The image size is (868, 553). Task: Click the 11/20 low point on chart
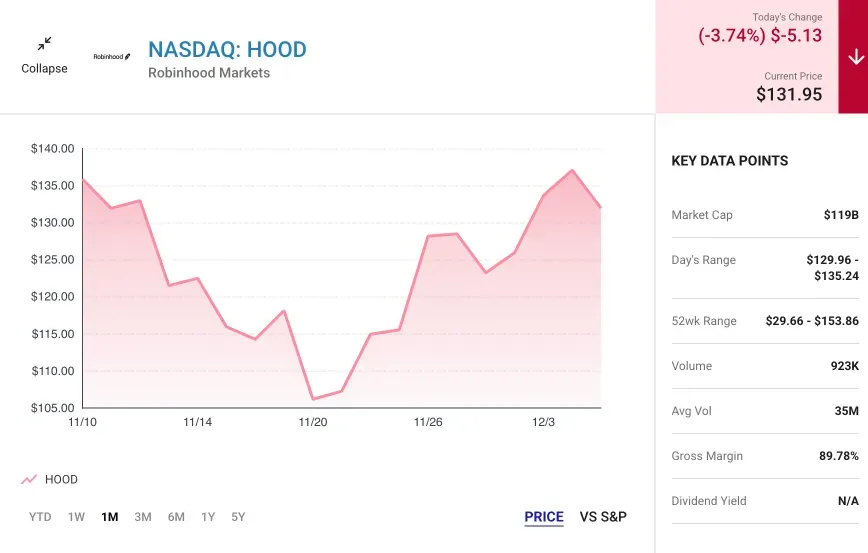[313, 399]
